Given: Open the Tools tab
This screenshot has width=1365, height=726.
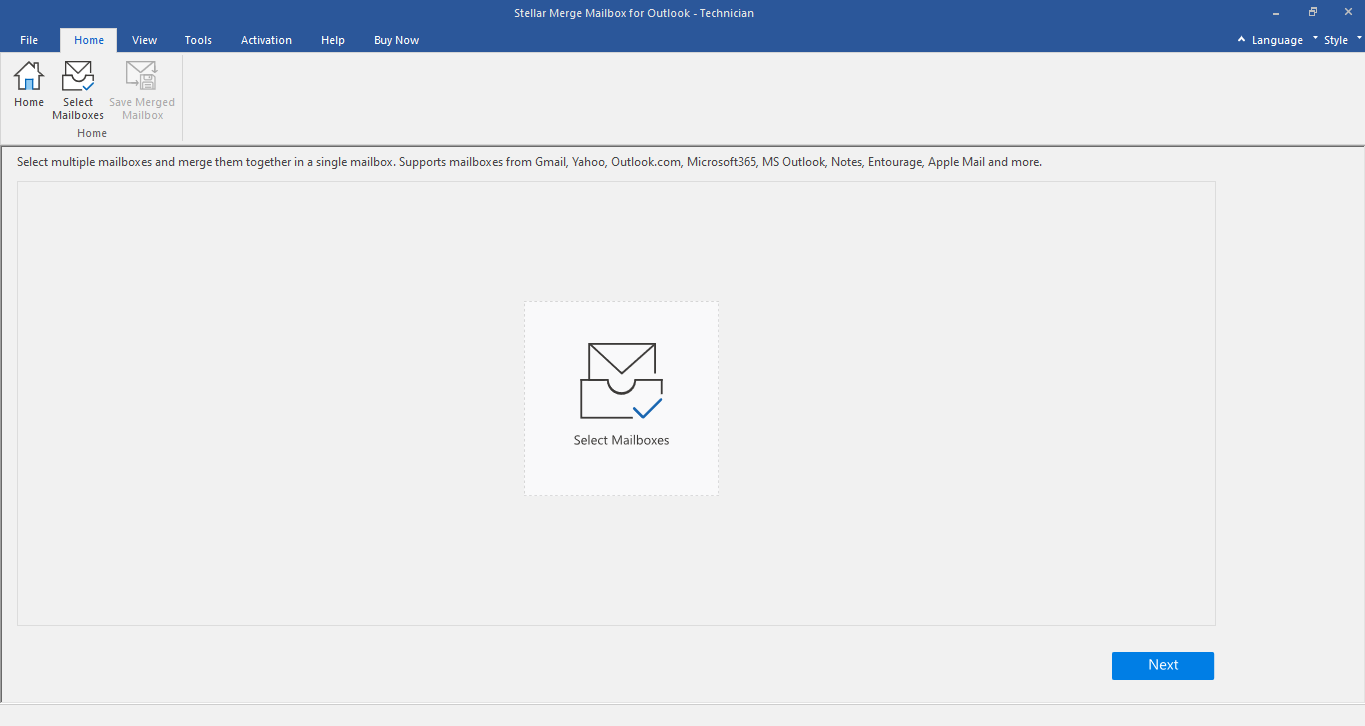Looking at the screenshot, I should click(x=198, y=40).
